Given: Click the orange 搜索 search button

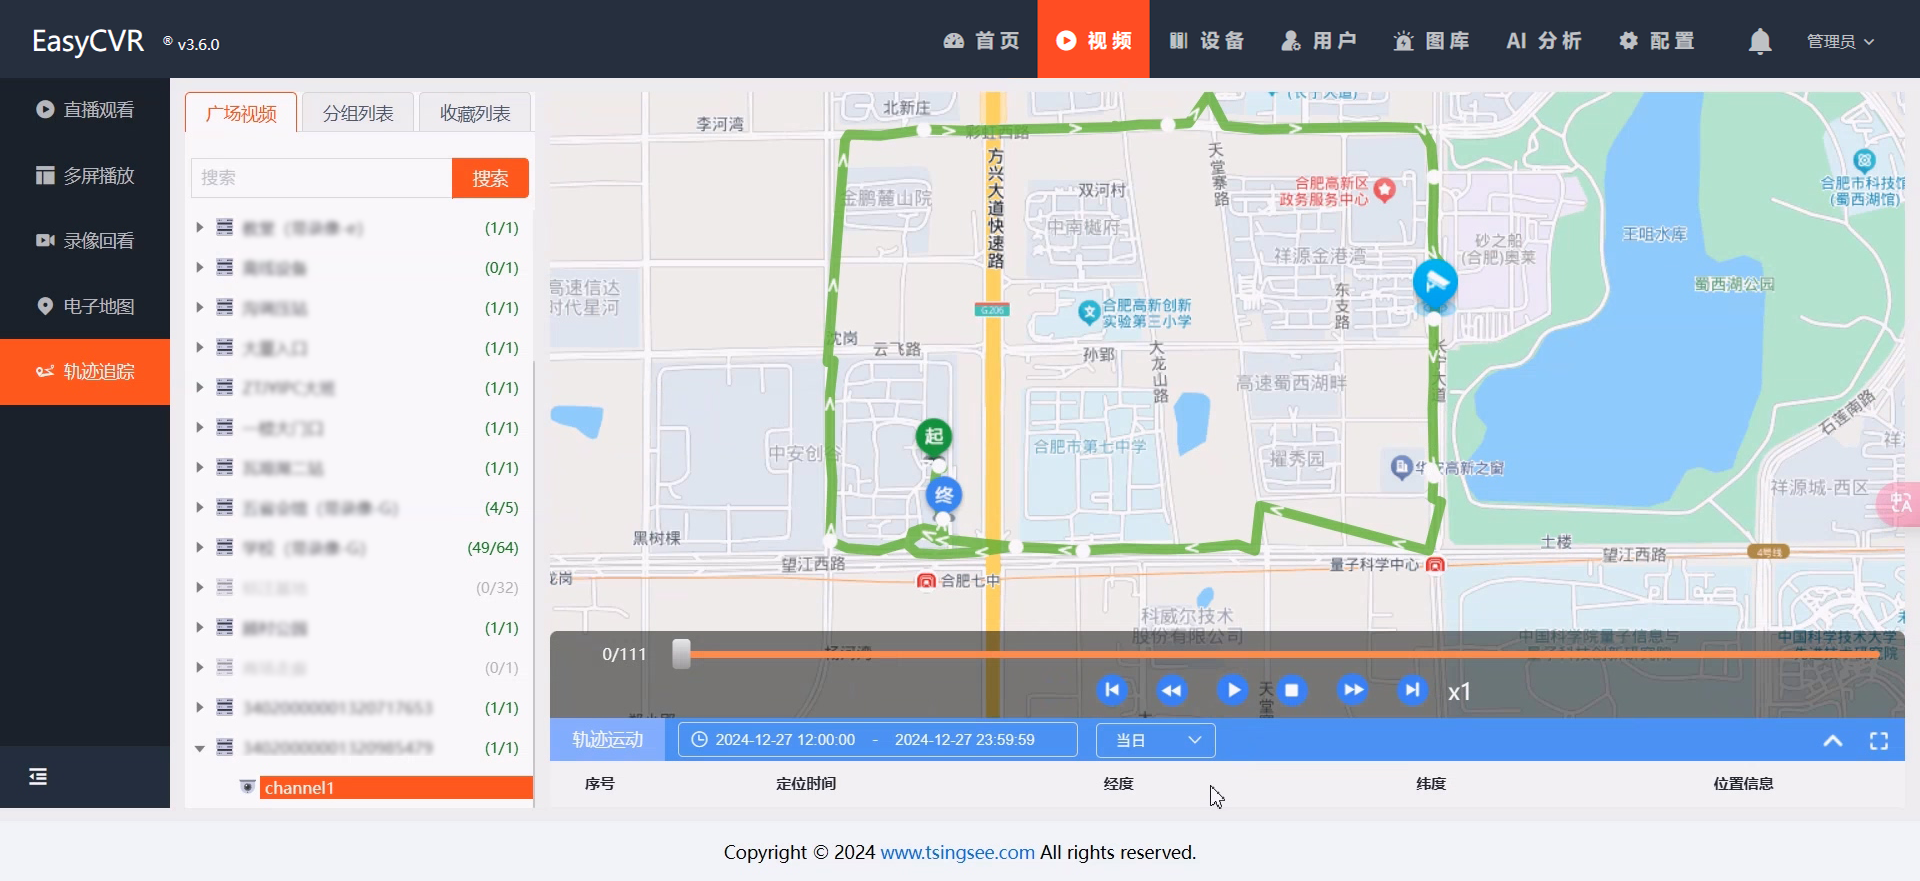Looking at the screenshot, I should tap(490, 178).
